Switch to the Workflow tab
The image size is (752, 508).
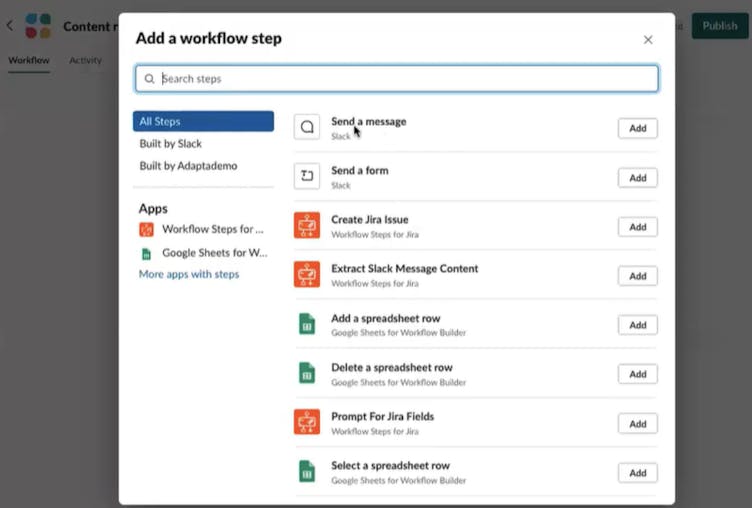pyautogui.click(x=29, y=60)
